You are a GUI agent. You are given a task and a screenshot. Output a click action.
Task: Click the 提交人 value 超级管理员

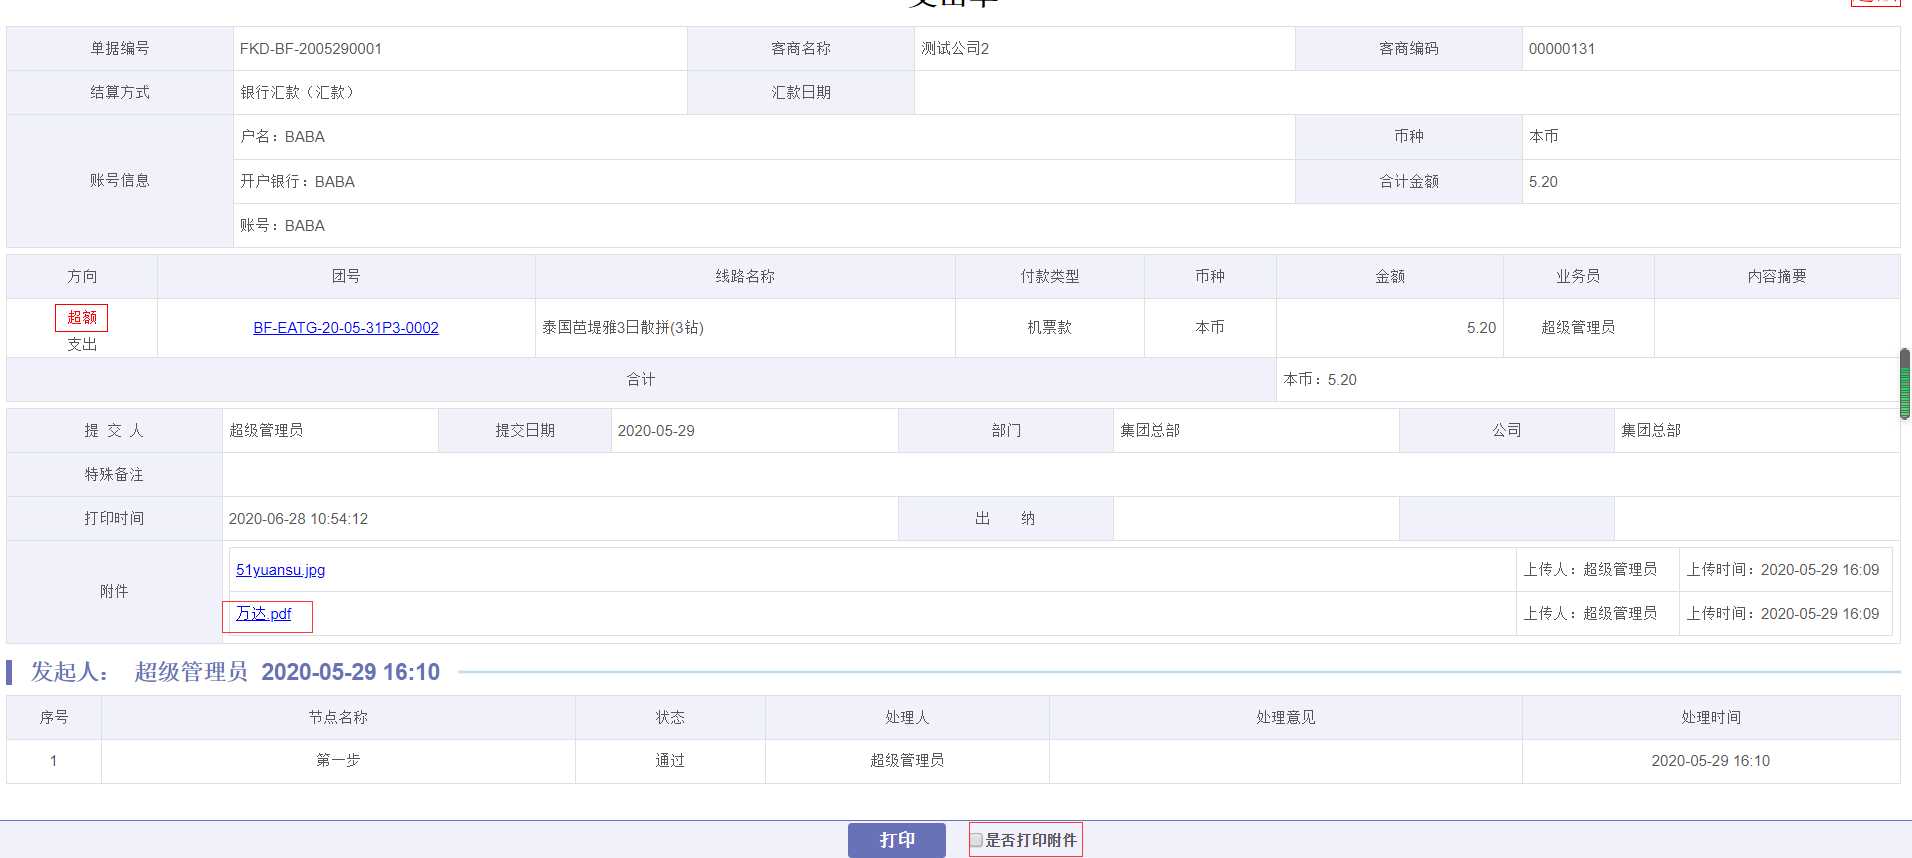[x=266, y=431]
